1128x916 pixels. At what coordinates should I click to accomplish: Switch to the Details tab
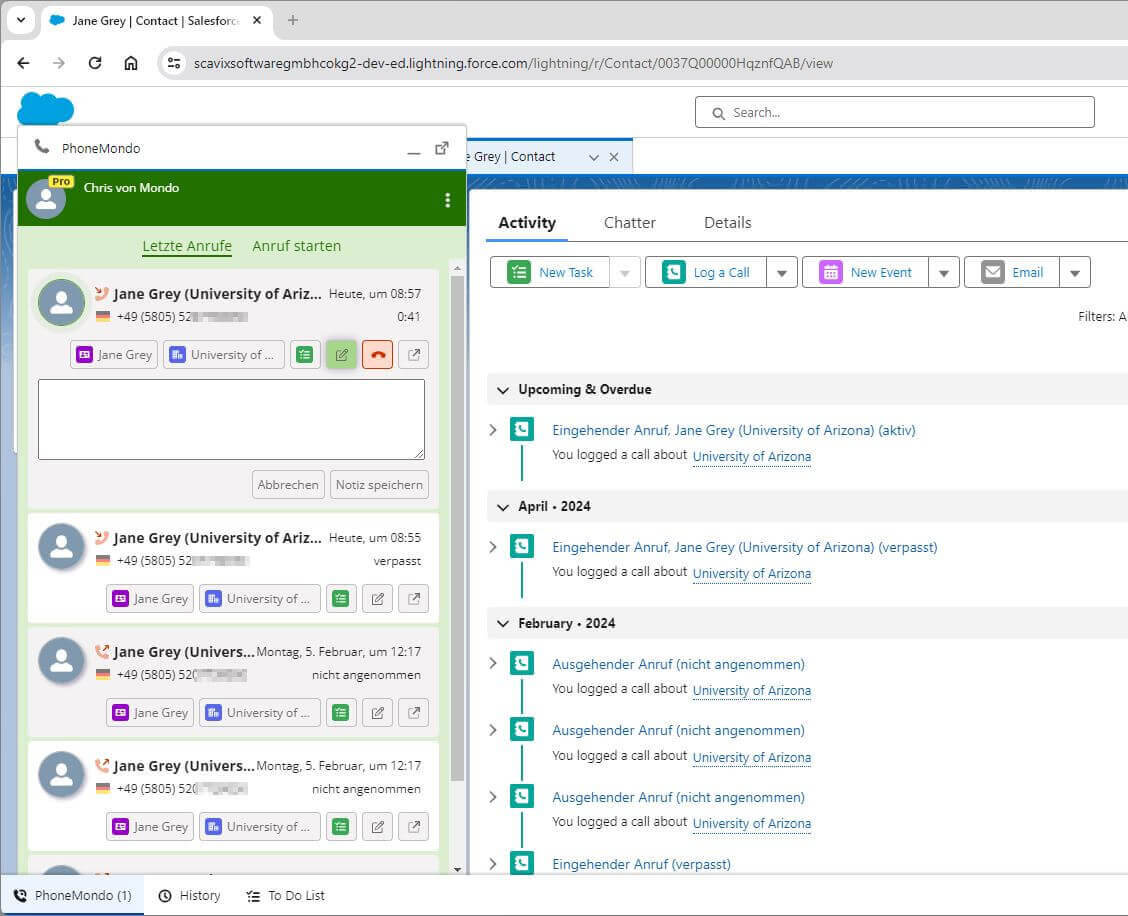(727, 222)
